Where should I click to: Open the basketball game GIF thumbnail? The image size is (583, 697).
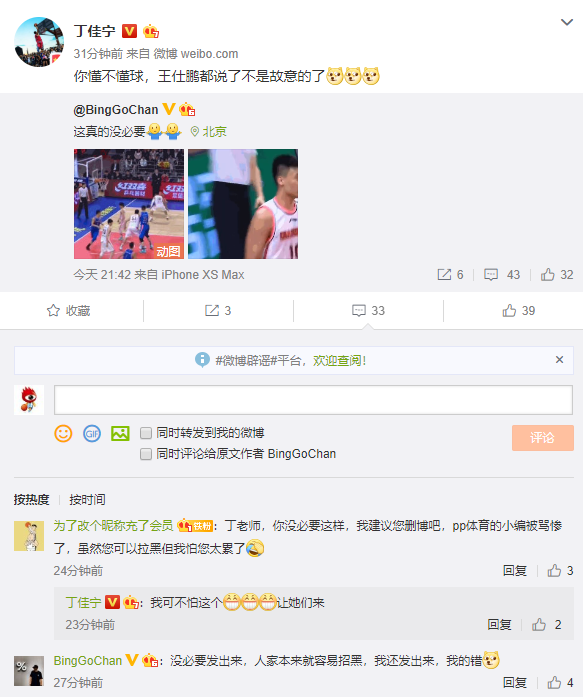click(129, 204)
